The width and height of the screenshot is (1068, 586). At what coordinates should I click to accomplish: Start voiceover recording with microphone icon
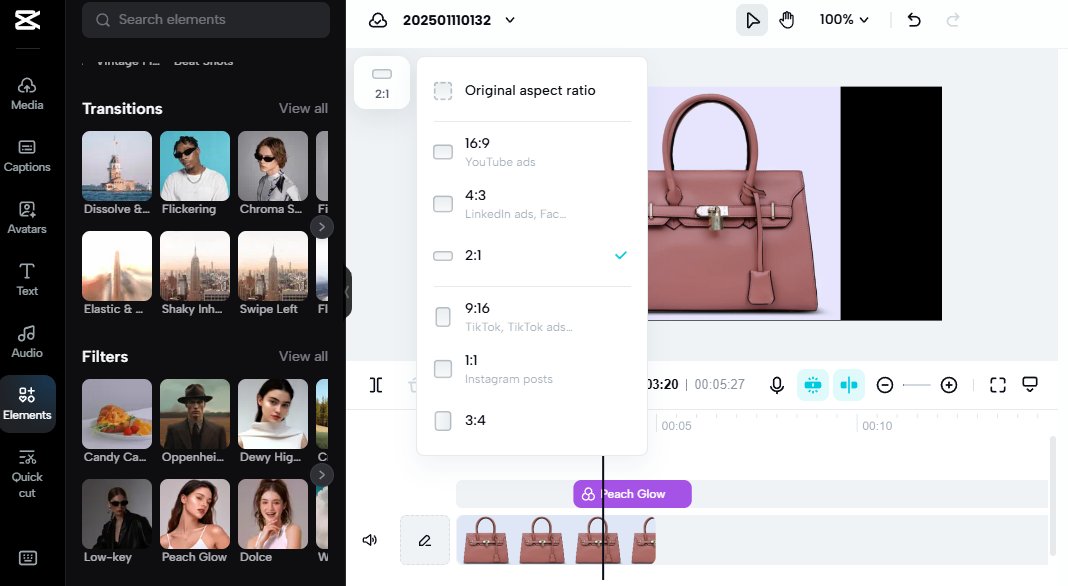(x=776, y=385)
